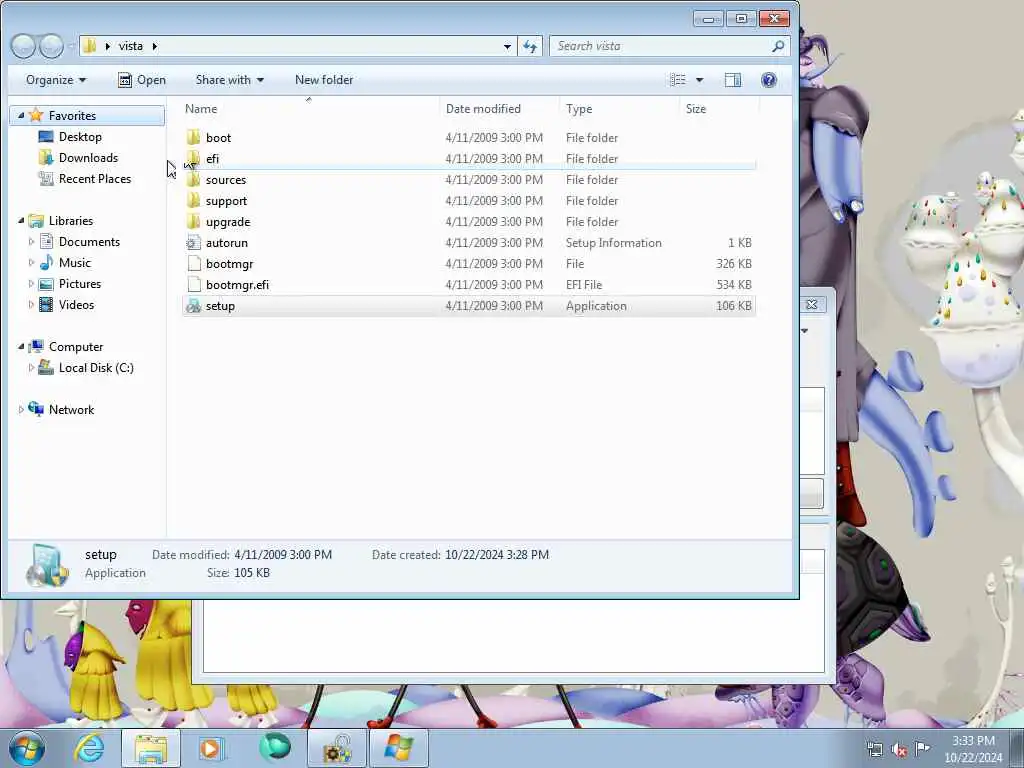Expand Local Disk (C:) node
1024x768 pixels.
click(x=31, y=368)
